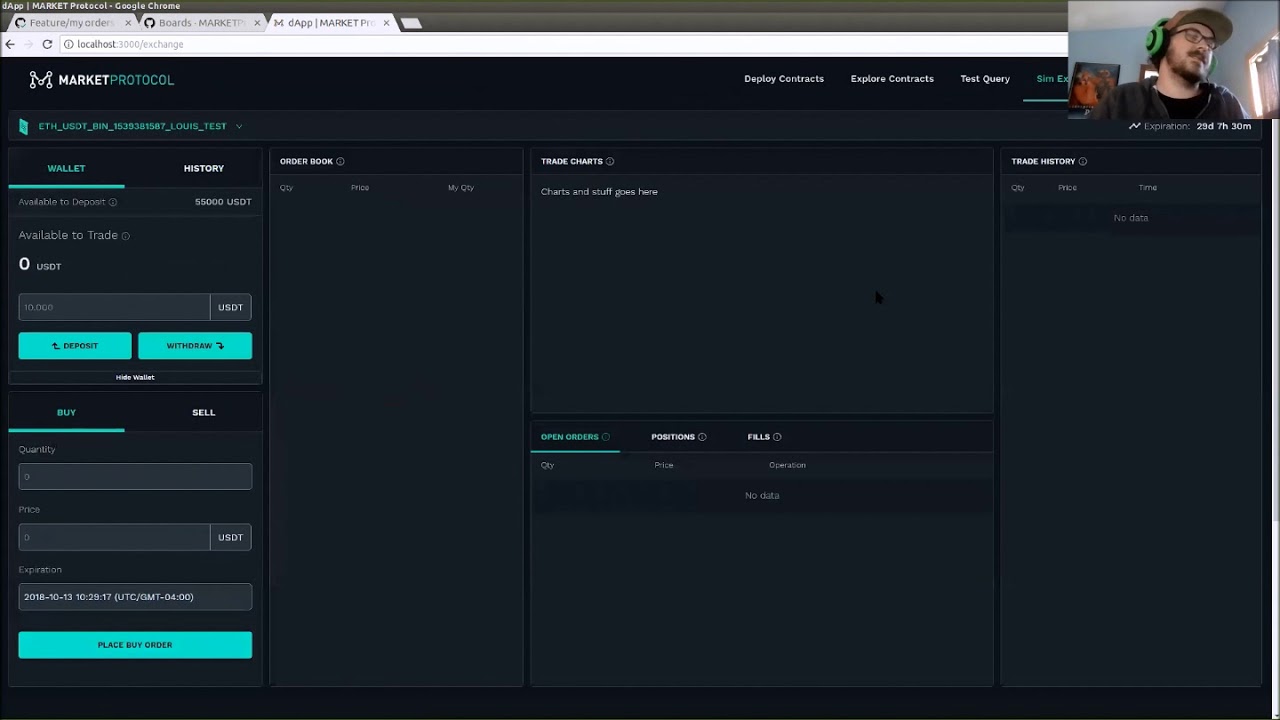Click the expiration chart icon
Screen dimensions: 1280x720
[x=1135, y=126]
